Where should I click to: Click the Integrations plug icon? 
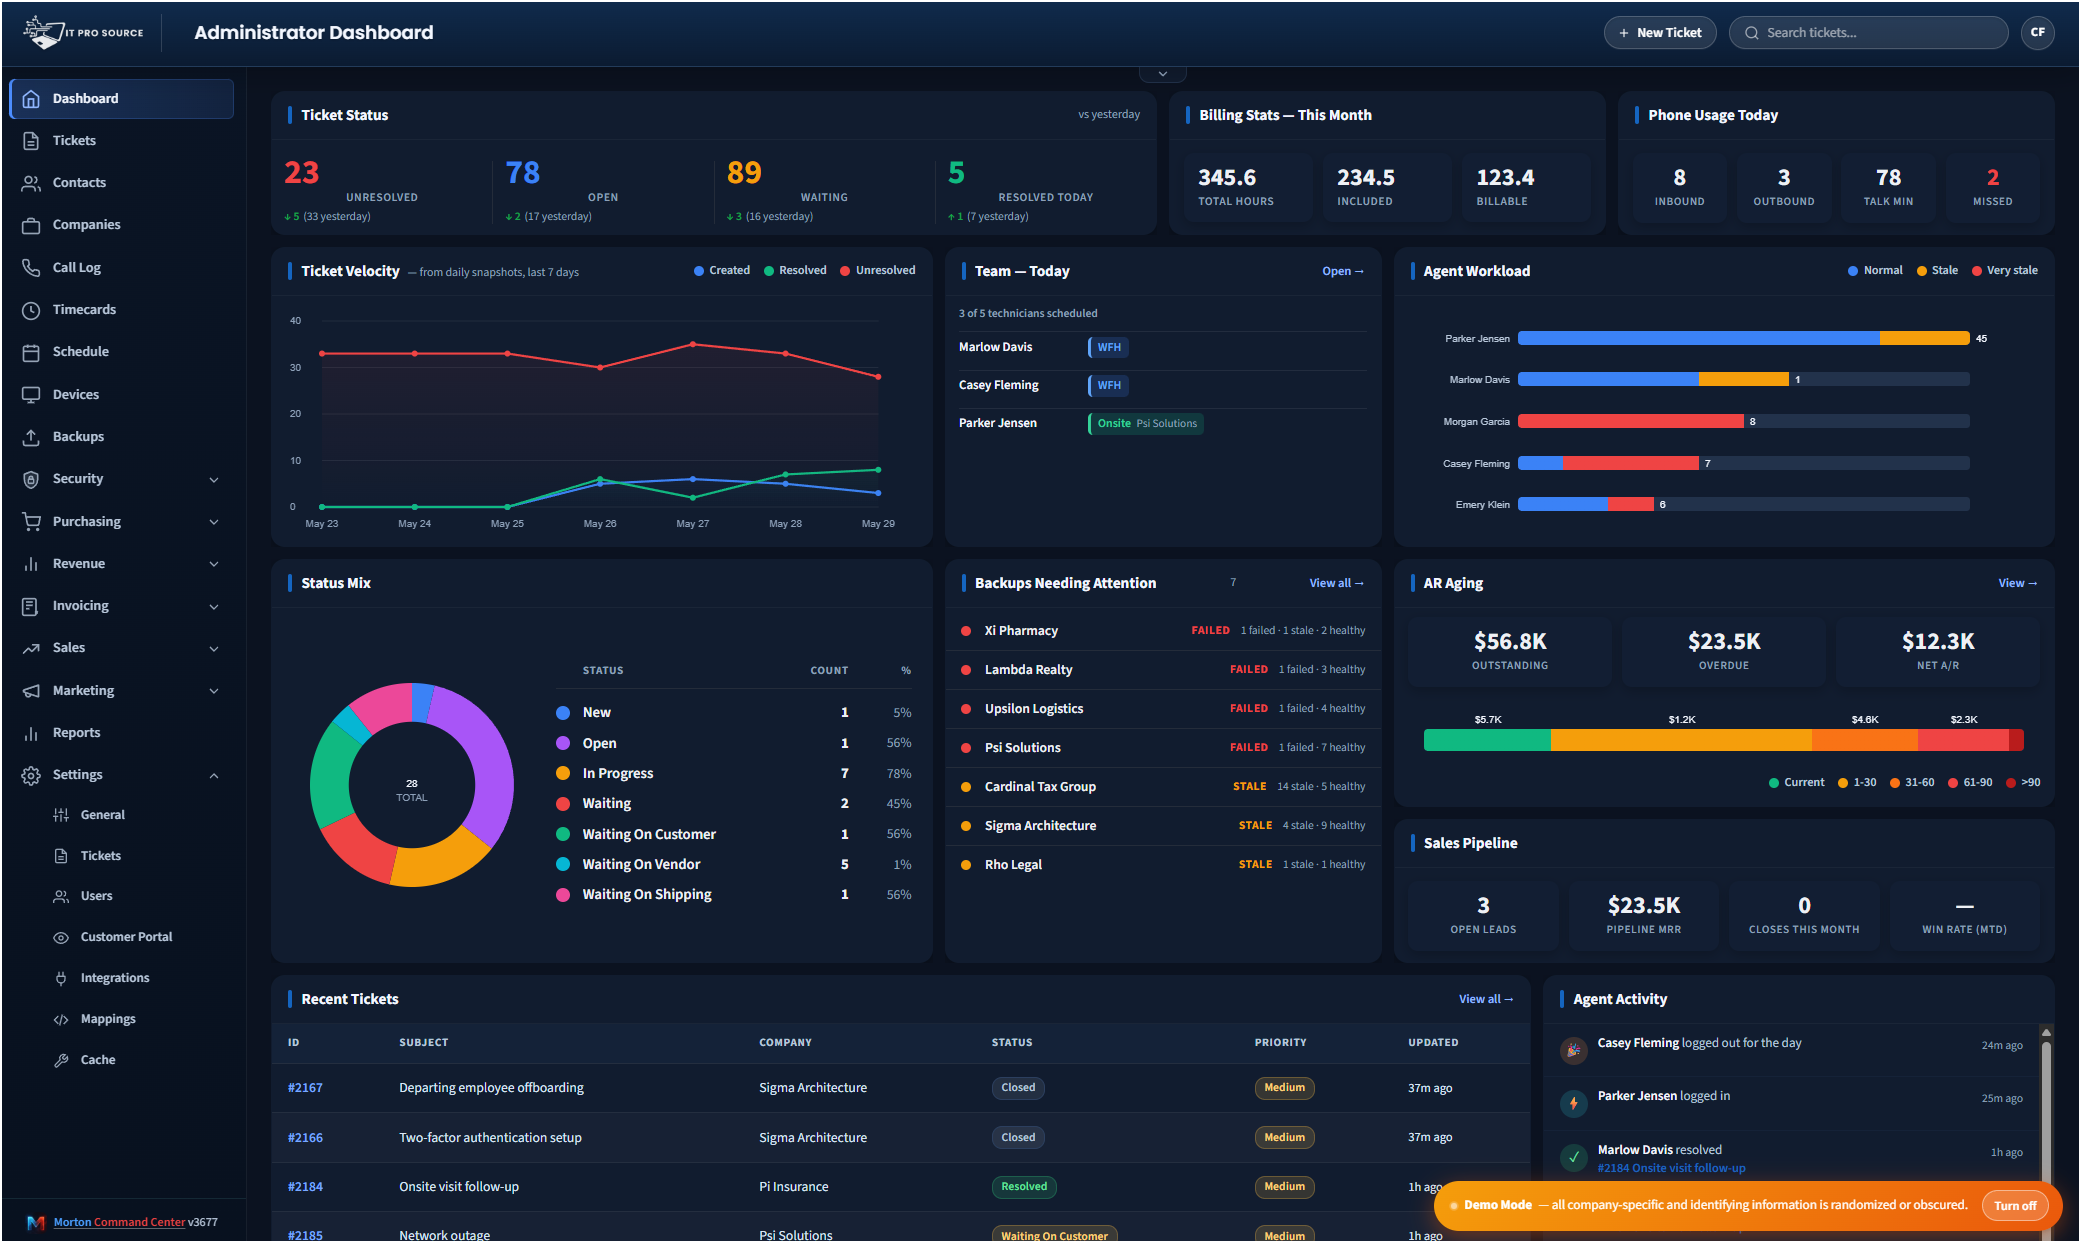(x=61, y=978)
